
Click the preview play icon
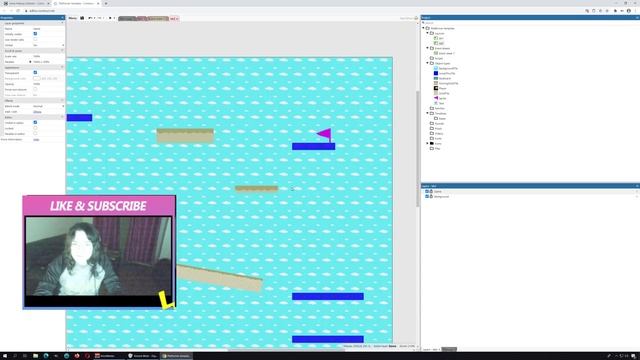110,18
